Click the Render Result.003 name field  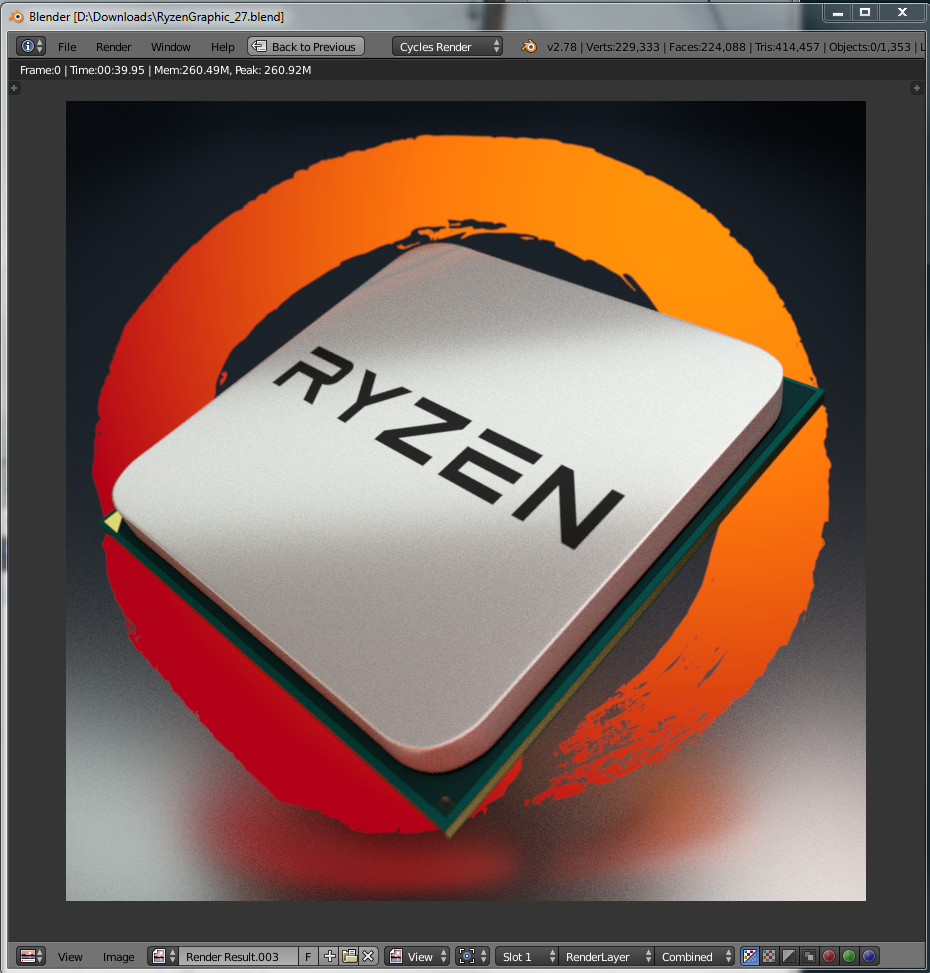coord(238,957)
